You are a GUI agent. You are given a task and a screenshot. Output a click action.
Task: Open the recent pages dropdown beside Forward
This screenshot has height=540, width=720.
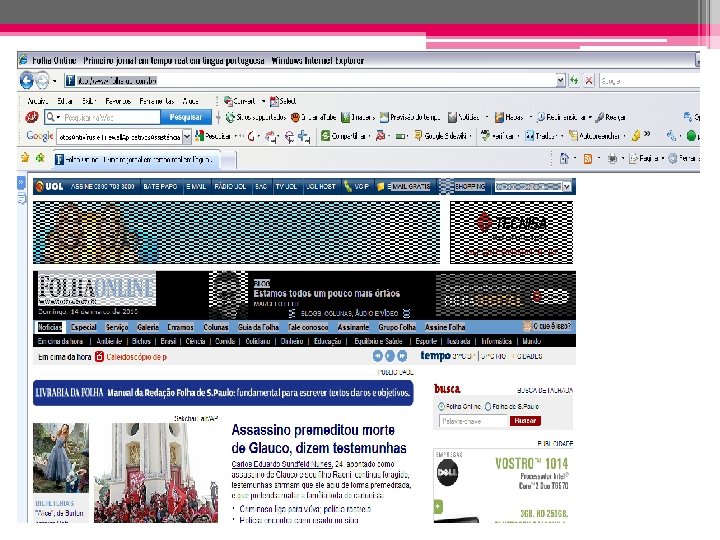pyautogui.click(x=55, y=81)
